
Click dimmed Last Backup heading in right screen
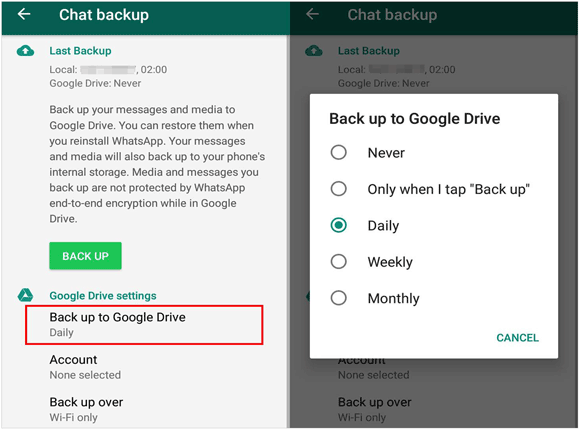(369, 51)
